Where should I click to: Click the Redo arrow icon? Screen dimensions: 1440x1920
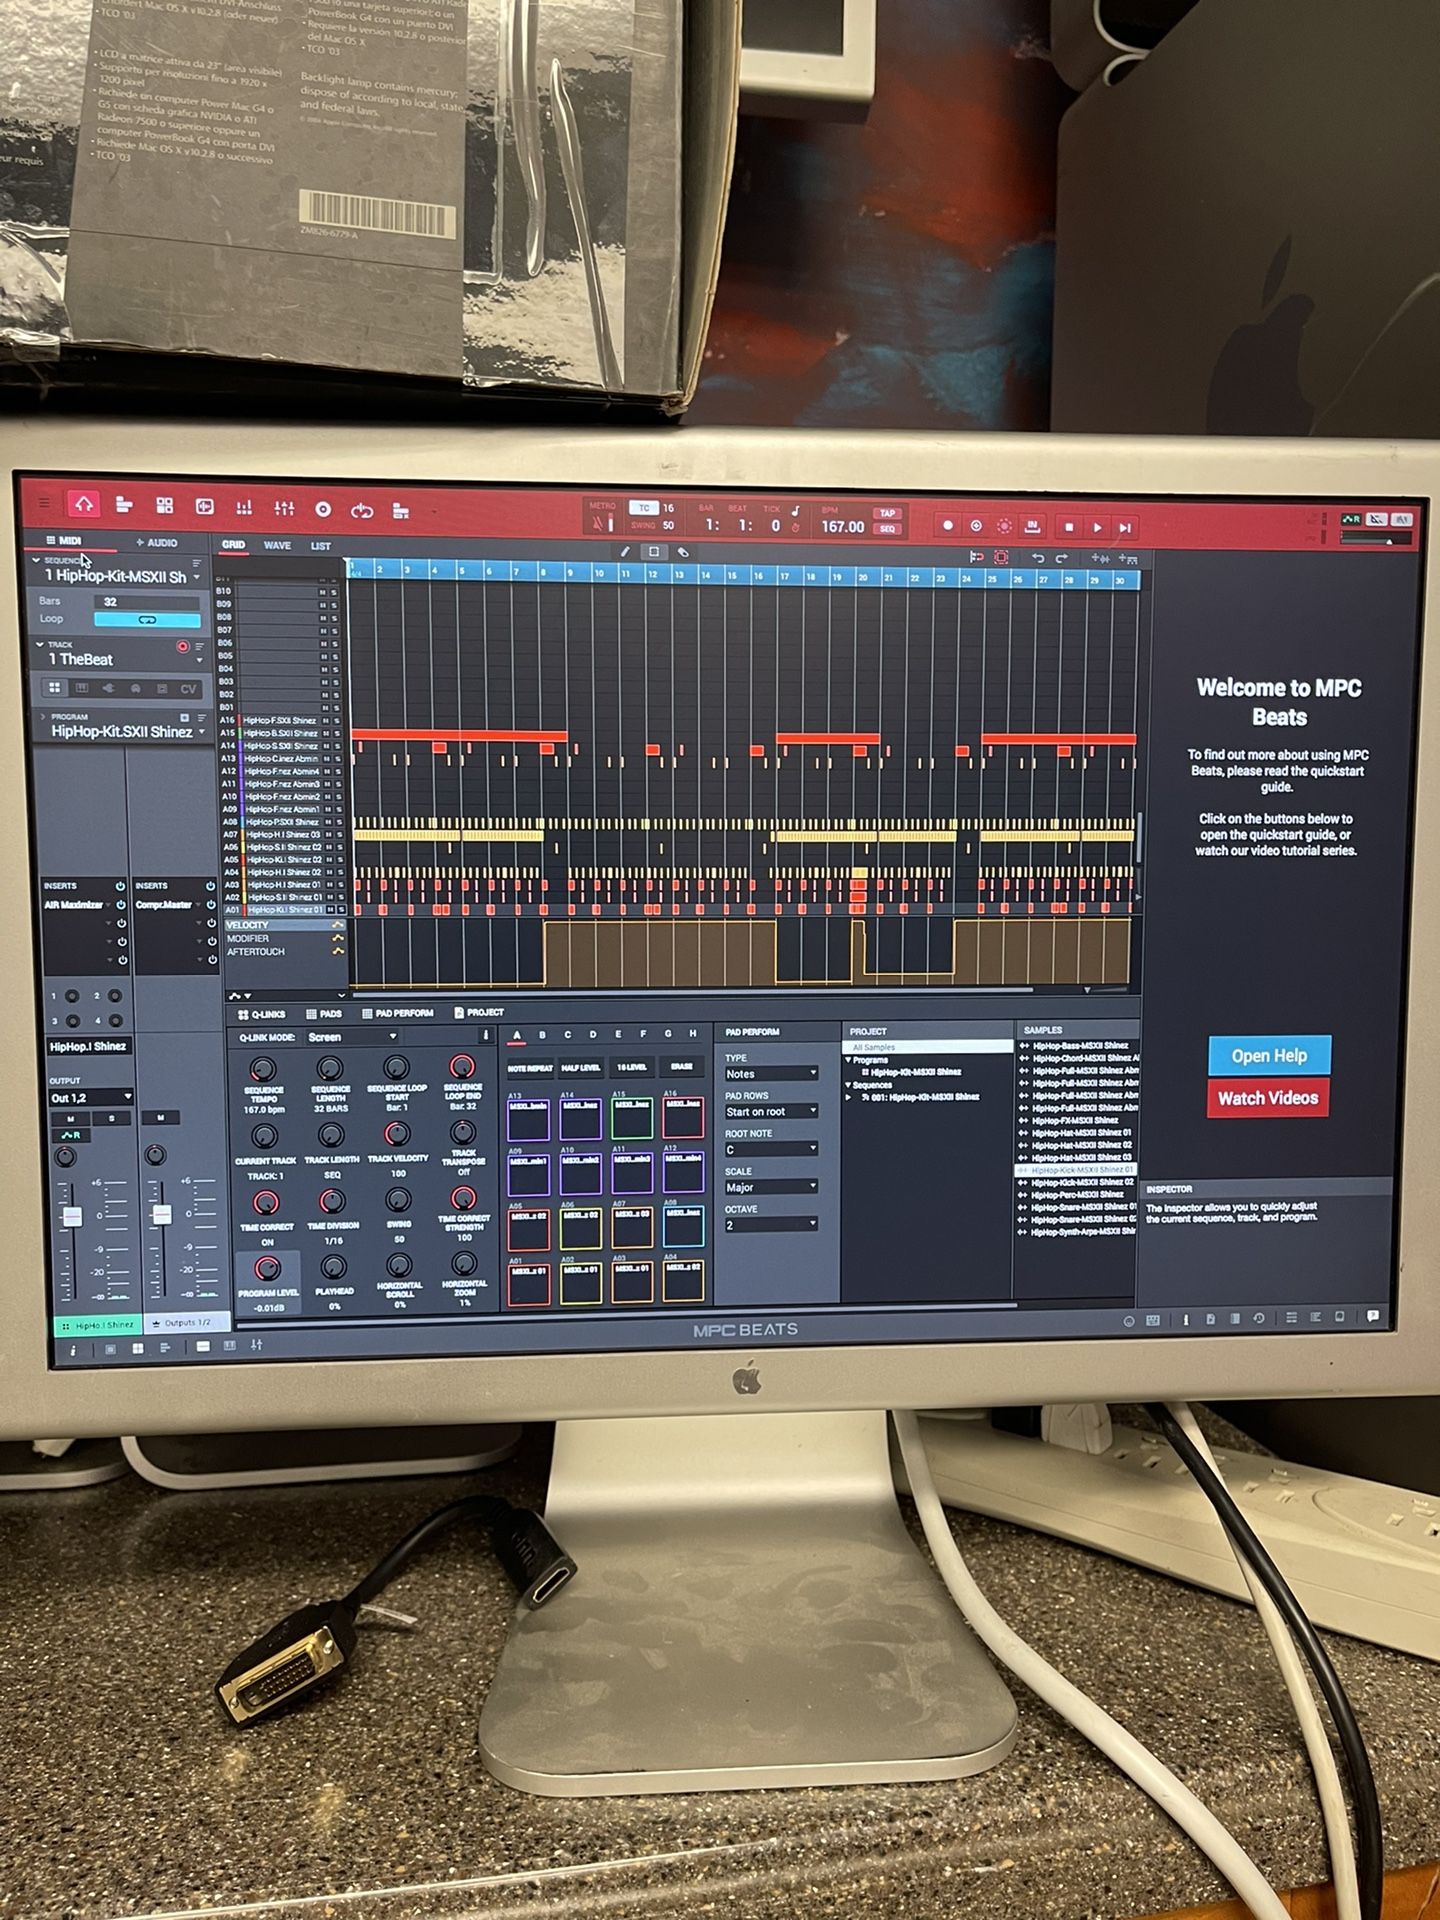(x=1061, y=558)
